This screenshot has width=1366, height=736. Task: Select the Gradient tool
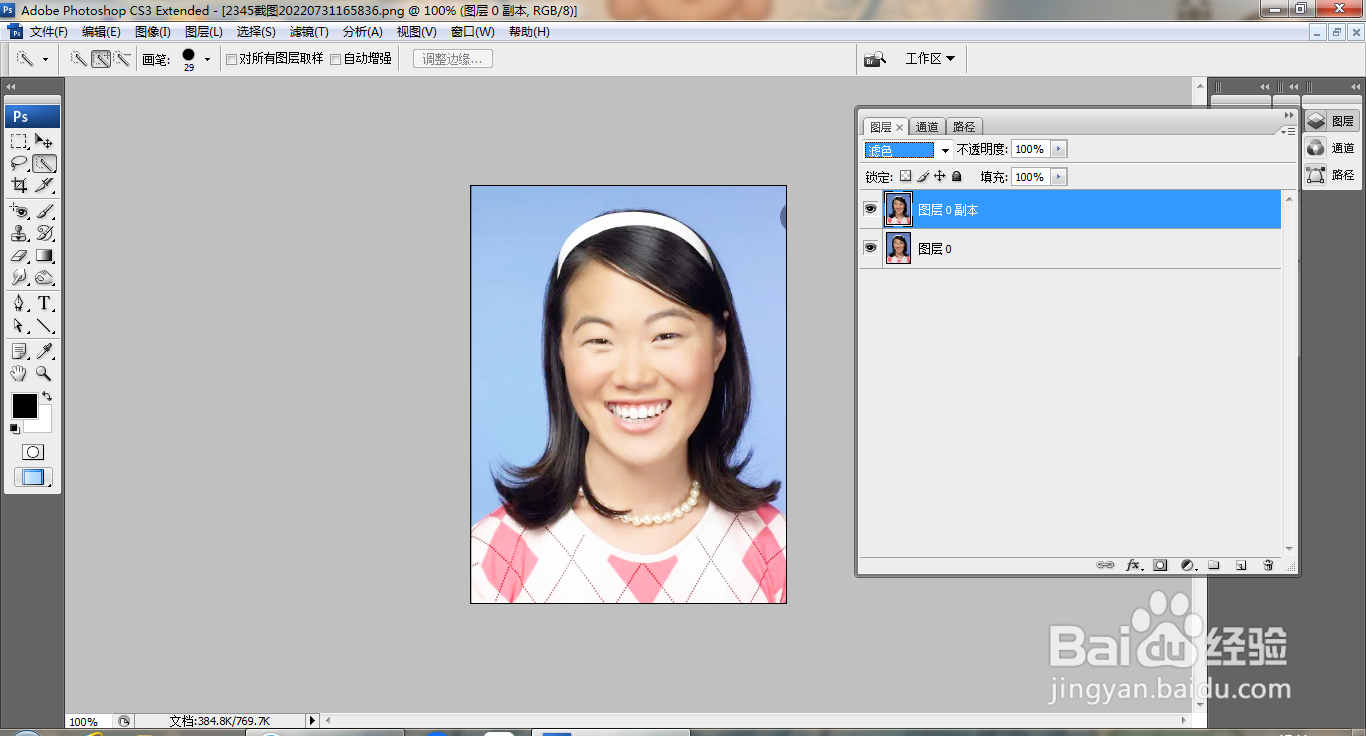(44, 255)
